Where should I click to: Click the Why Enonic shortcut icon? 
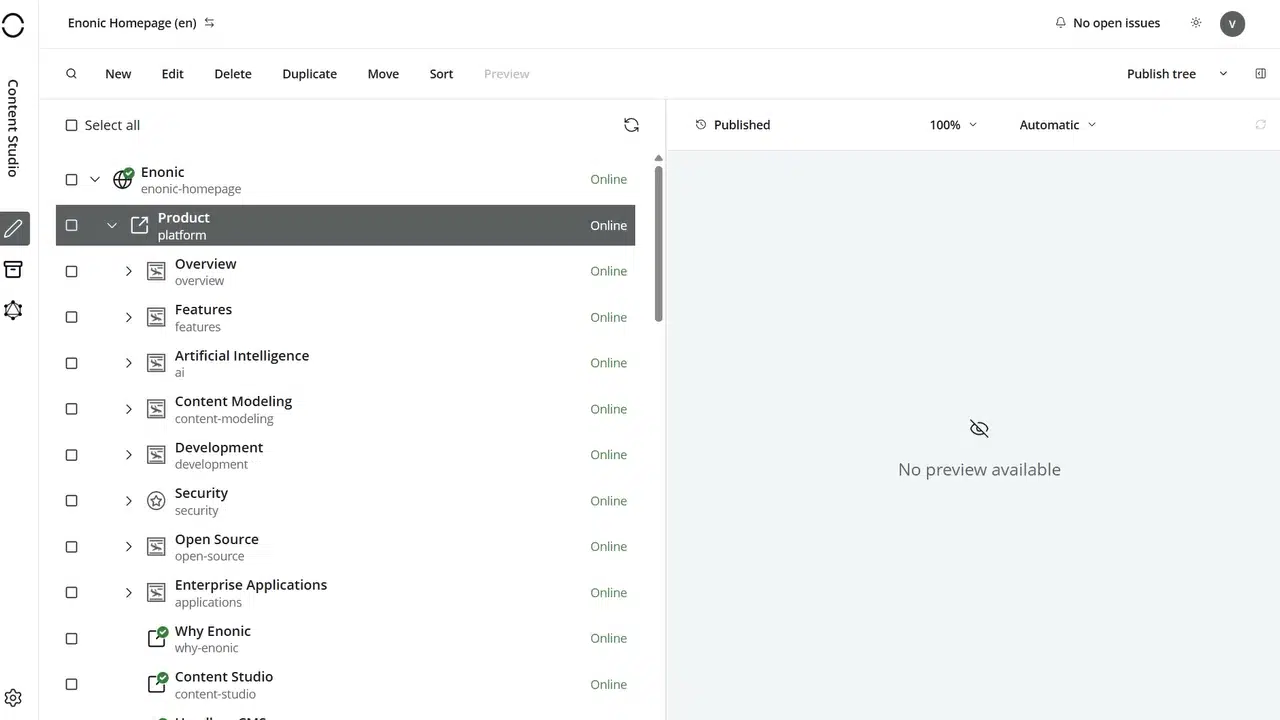coord(157,637)
